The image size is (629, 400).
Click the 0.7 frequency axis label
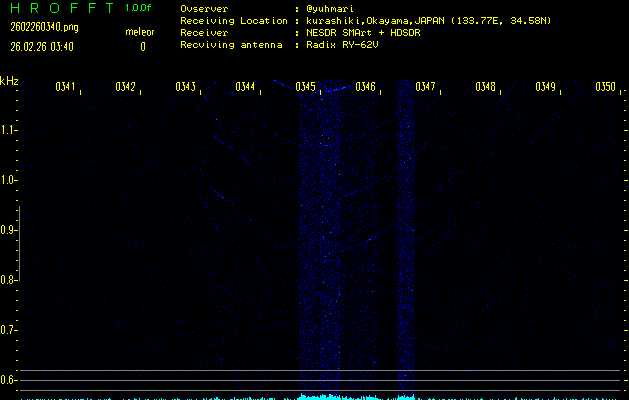8,330
